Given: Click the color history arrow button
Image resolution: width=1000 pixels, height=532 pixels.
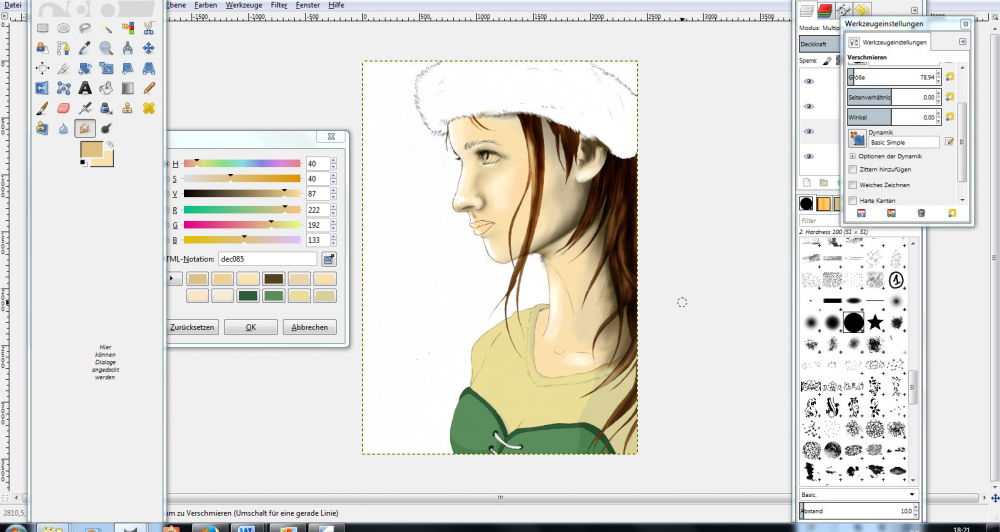Looking at the screenshot, I should (175, 279).
